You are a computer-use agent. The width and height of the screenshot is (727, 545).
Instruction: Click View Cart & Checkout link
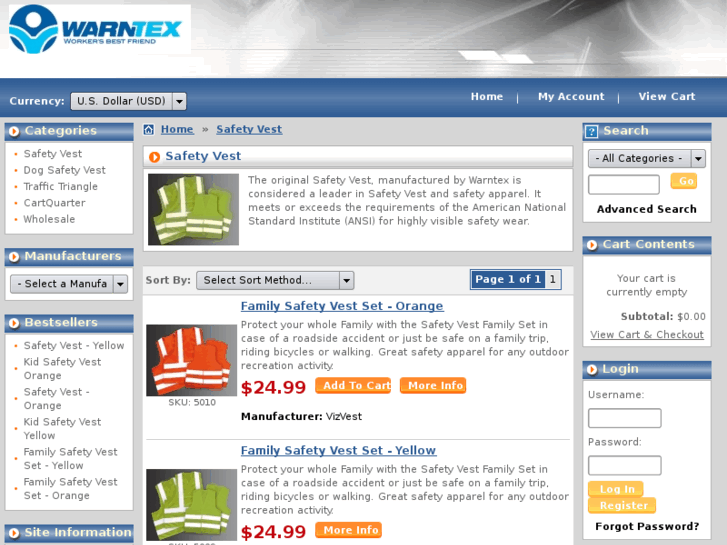[647, 334]
